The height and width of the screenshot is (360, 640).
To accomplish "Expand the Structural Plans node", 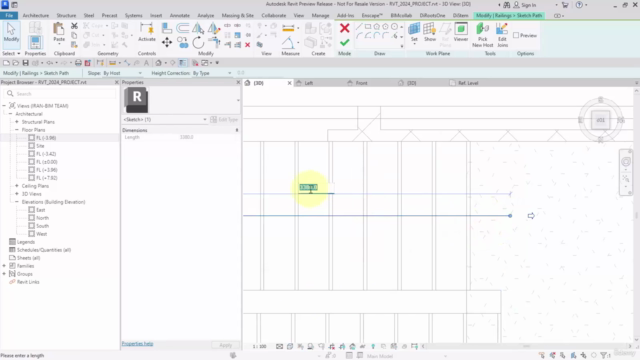I will (x=17, y=122).
